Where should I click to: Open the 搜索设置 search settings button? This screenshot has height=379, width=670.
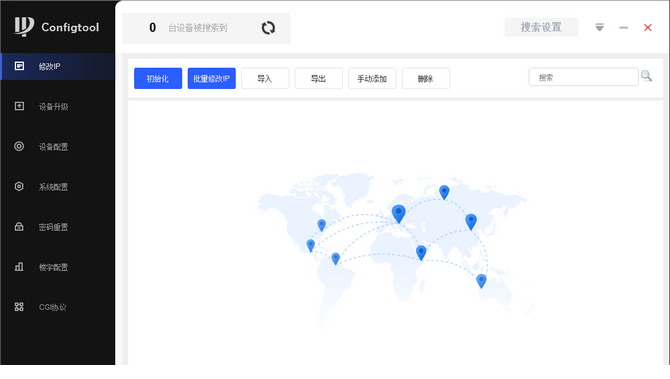click(x=541, y=27)
